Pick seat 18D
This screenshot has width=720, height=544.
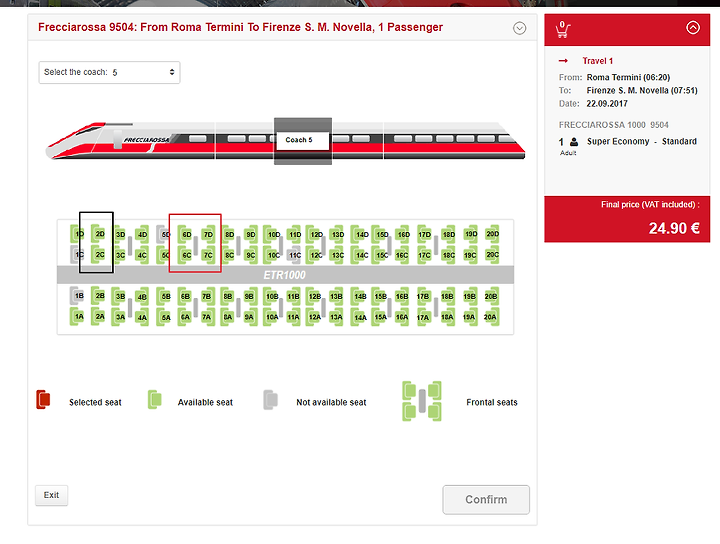(x=448, y=234)
